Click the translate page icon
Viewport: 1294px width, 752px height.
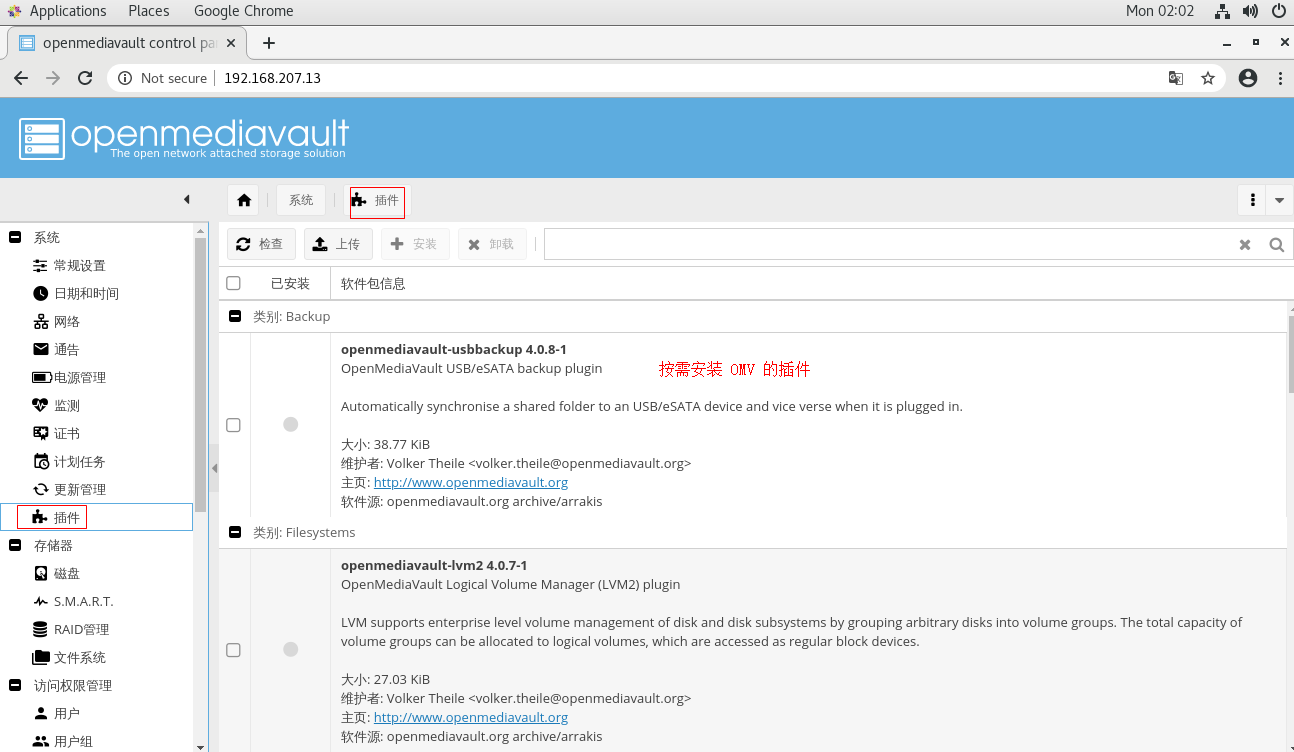tap(1176, 78)
